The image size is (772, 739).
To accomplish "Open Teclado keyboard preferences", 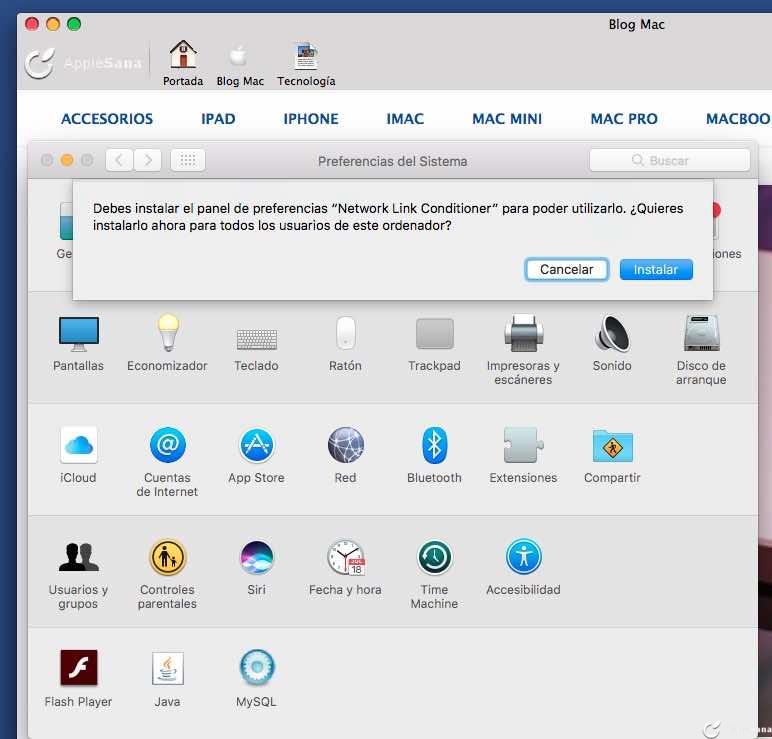I will coord(257,350).
